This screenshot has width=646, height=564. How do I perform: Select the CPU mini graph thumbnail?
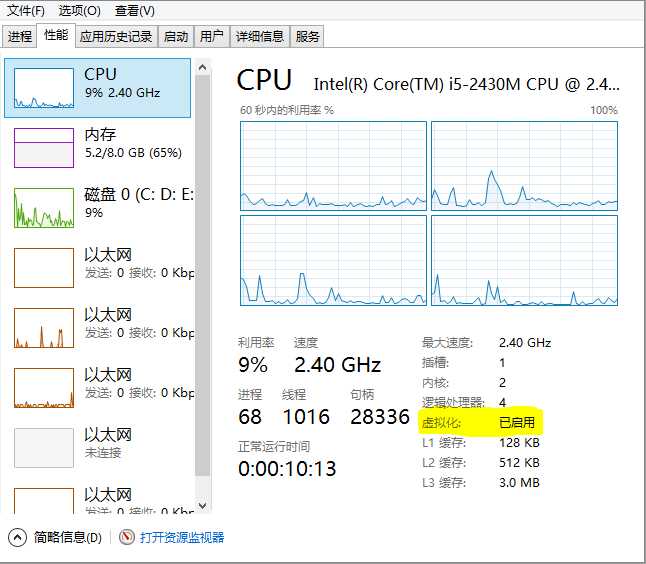44,88
